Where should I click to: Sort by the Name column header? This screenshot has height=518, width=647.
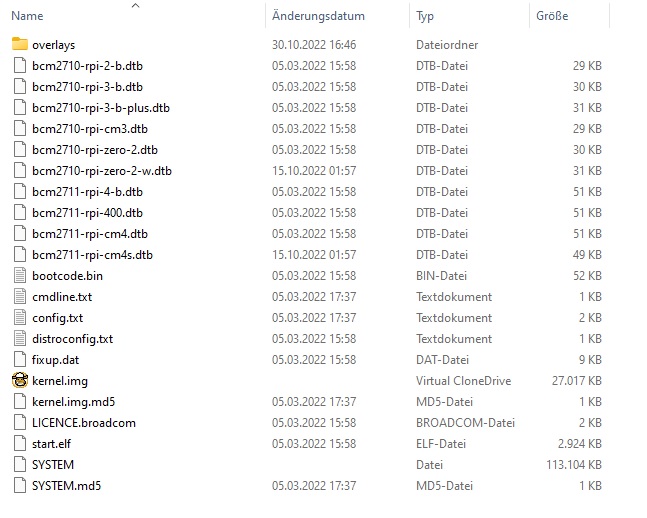(27, 16)
